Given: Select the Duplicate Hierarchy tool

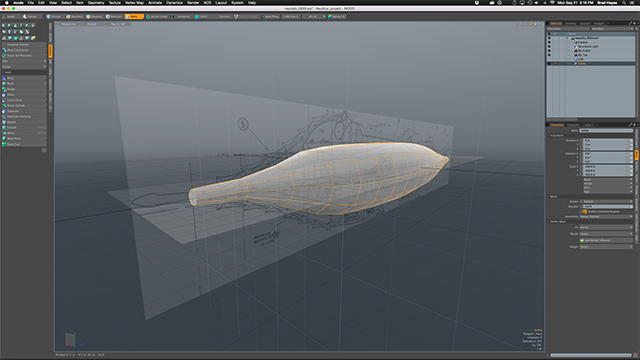Looking at the screenshot, I should tap(24, 116).
